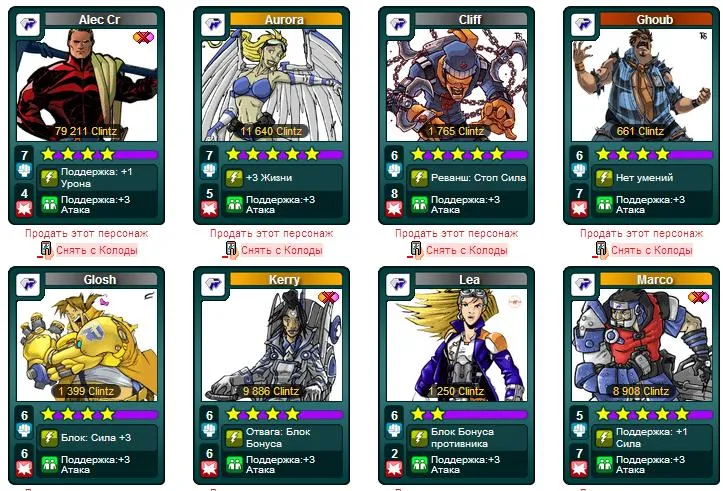Image resolution: width=723 pixels, height=491 pixels.
Task: Click the Aurora card name header
Action: 286,19
